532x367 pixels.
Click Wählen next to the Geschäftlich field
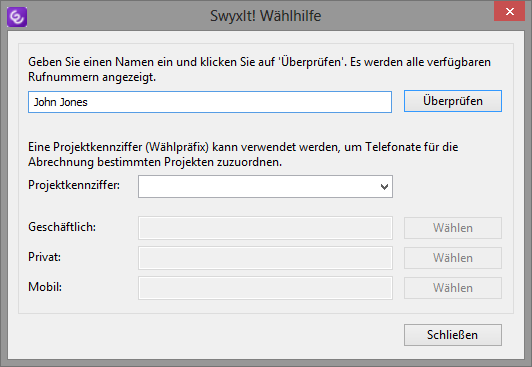point(453,228)
